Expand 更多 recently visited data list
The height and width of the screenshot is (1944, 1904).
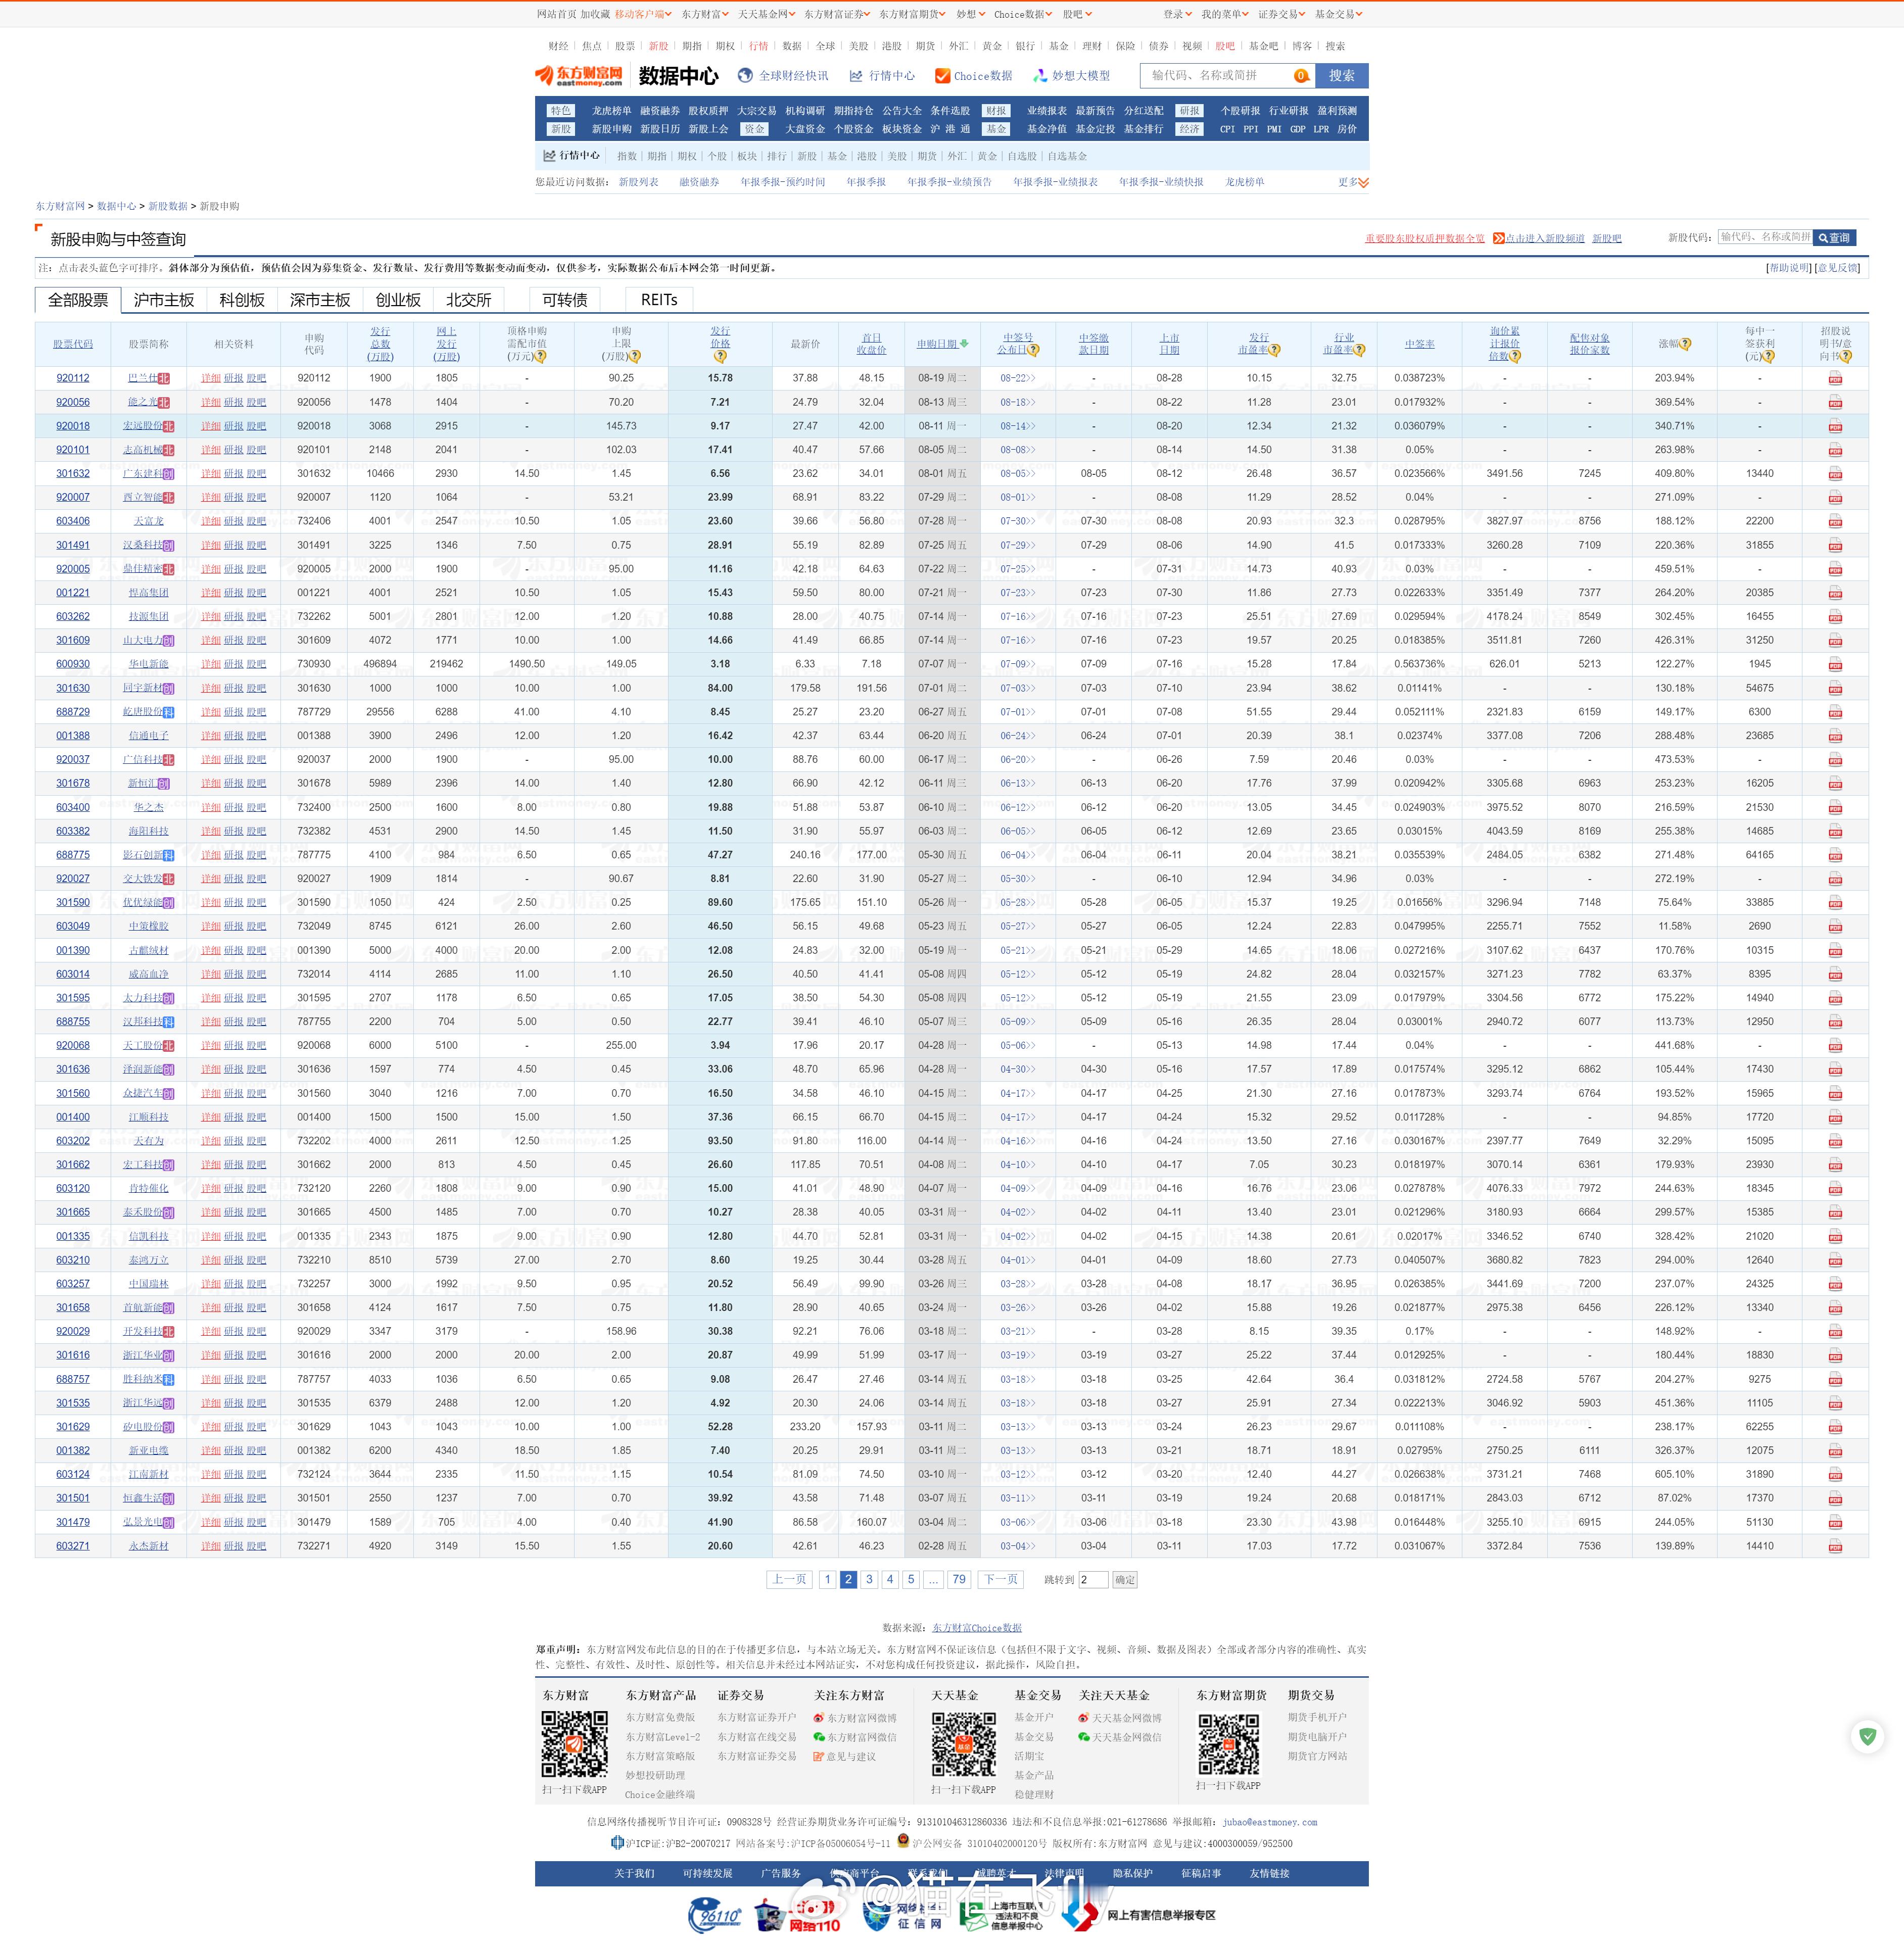pyautogui.click(x=1353, y=182)
